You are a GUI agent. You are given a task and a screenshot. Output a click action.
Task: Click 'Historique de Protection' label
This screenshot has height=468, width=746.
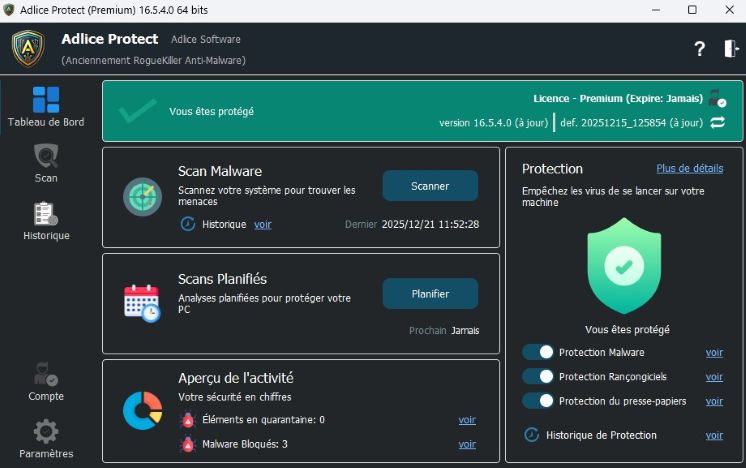tap(601, 435)
